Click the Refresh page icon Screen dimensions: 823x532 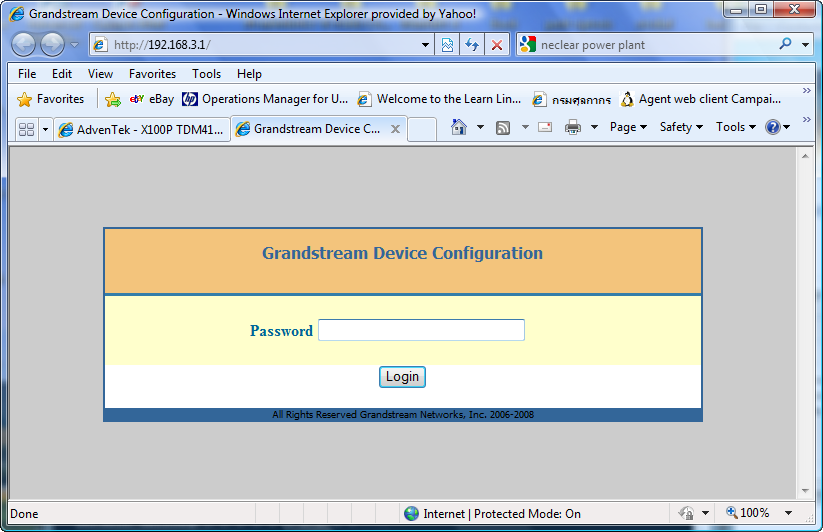point(472,45)
